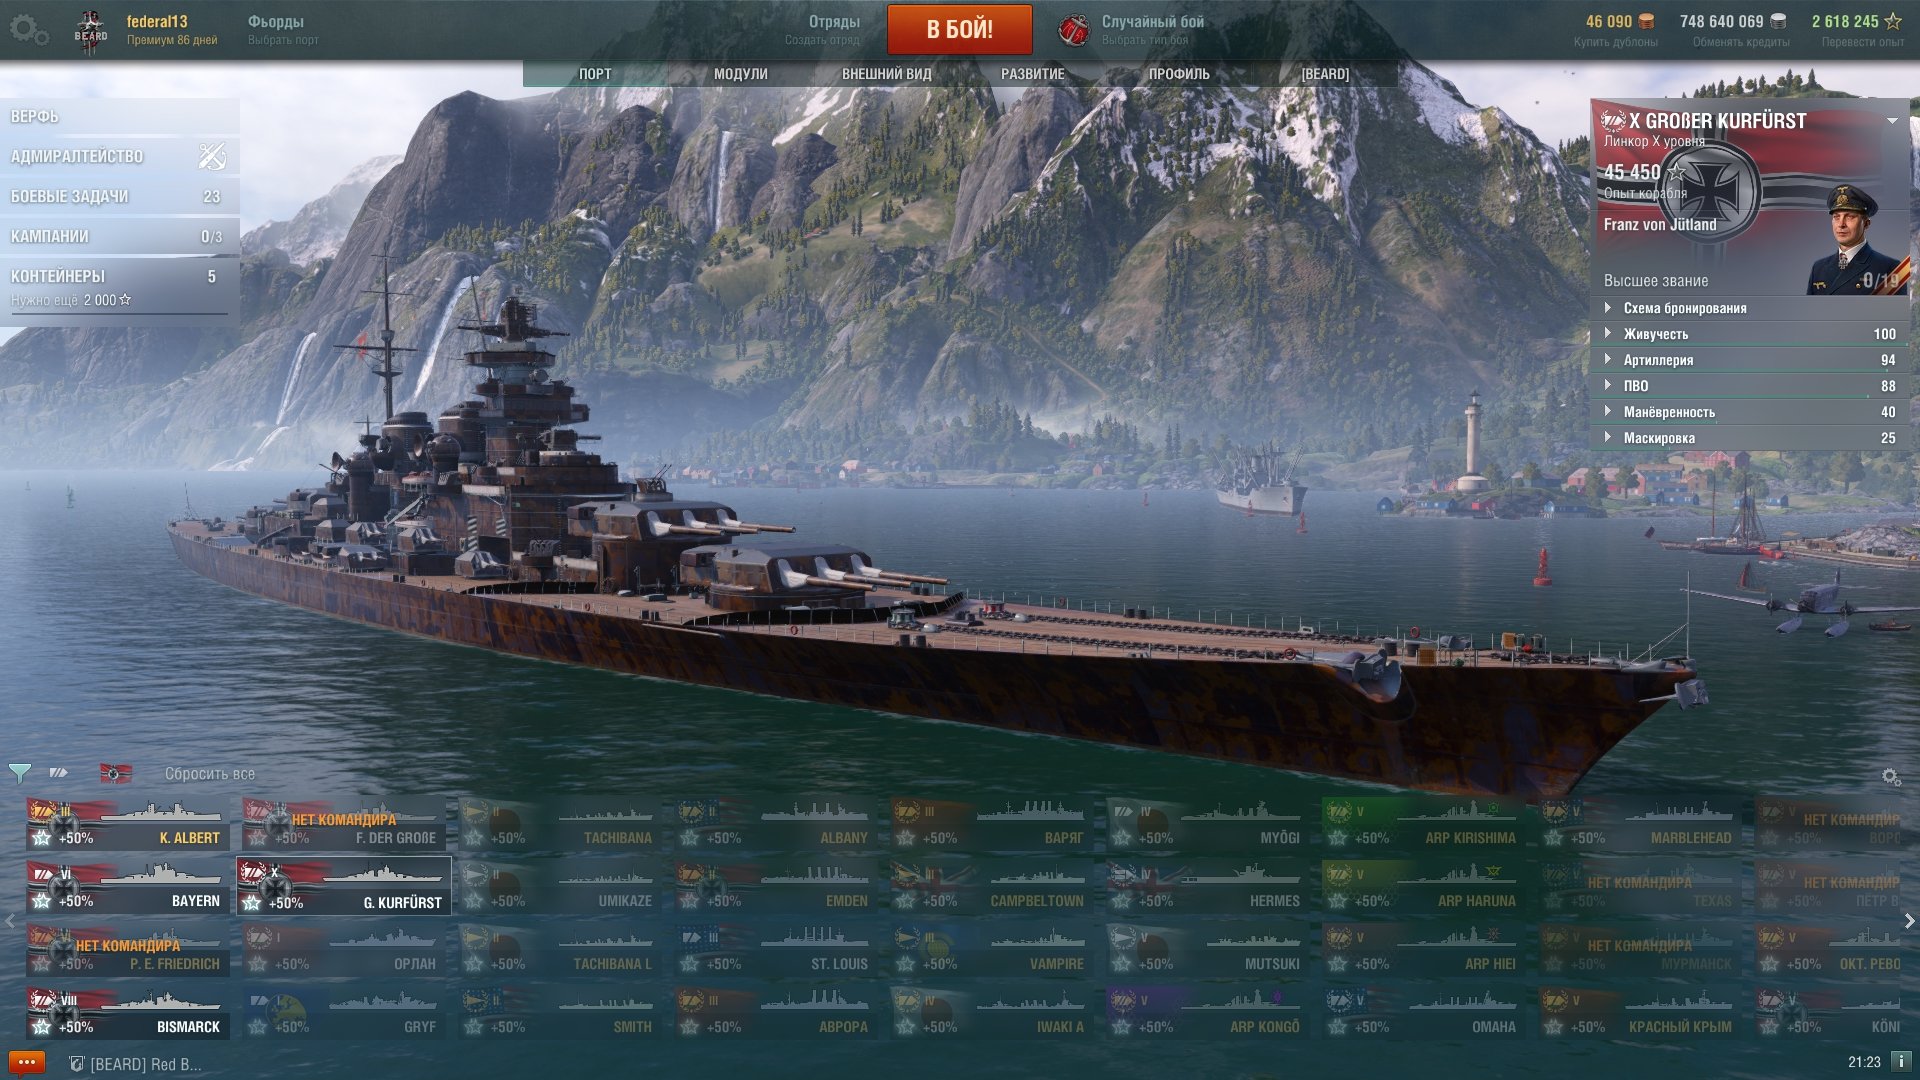This screenshot has width=1920, height=1080.
Task: Toggle the German nation flag filter
Action: [x=116, y=773]
